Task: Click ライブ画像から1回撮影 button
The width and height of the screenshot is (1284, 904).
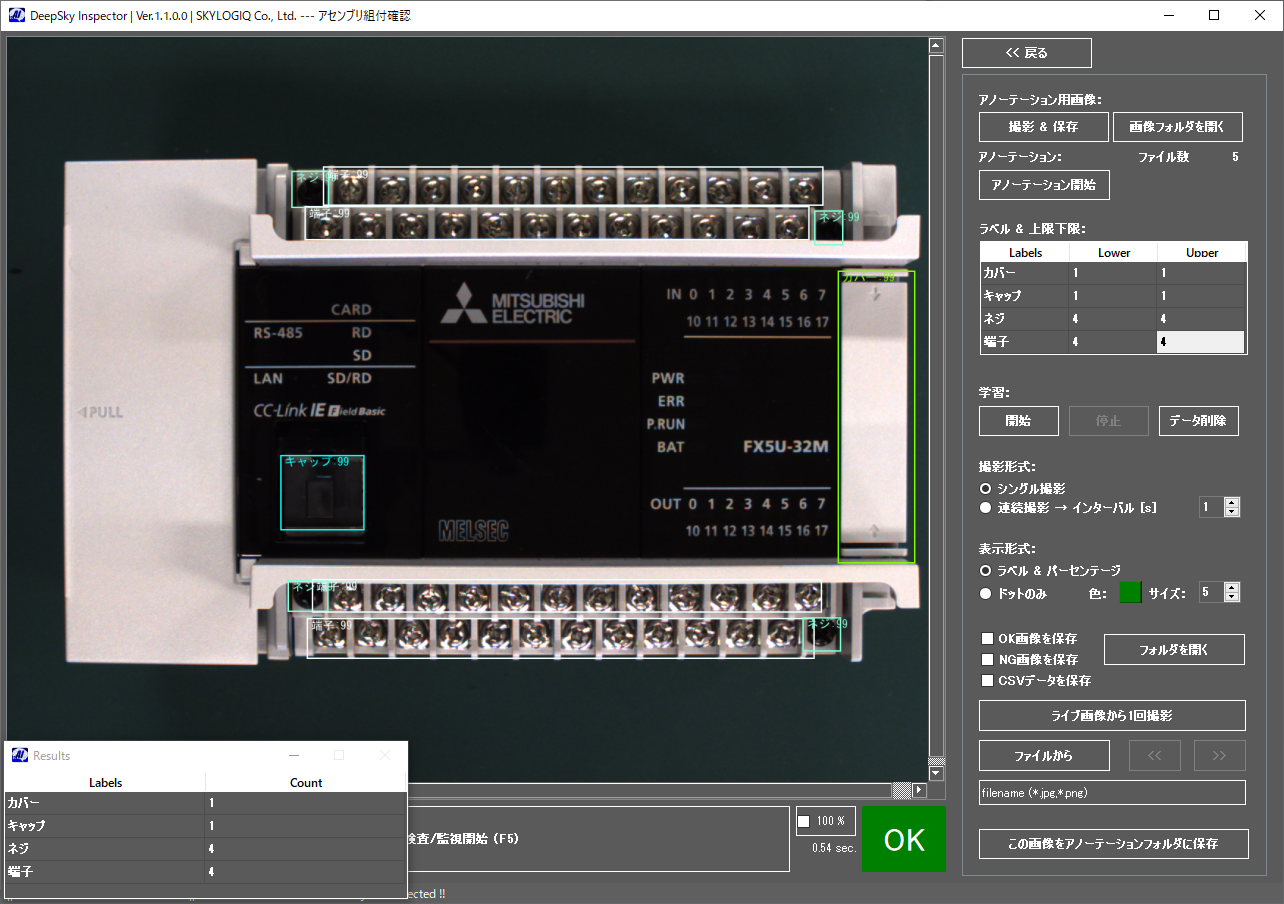Action: [x=1112, y=715]
